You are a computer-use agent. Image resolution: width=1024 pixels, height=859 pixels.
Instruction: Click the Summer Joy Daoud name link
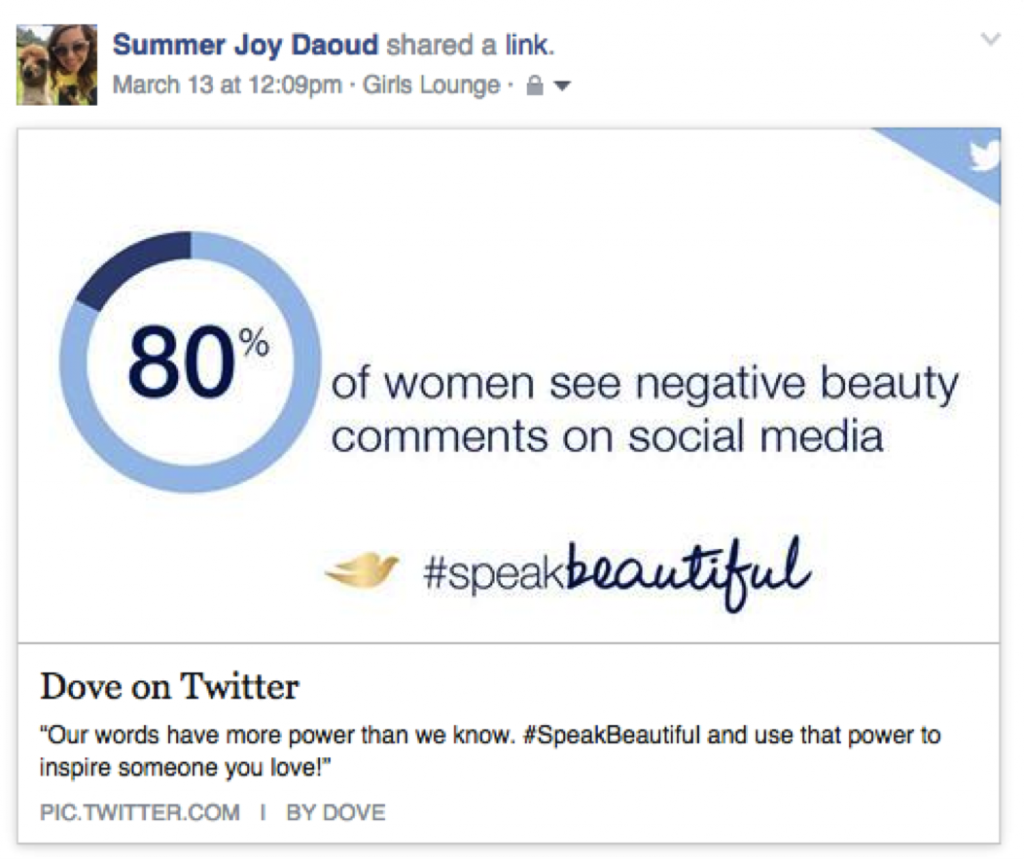coord(246,45)
